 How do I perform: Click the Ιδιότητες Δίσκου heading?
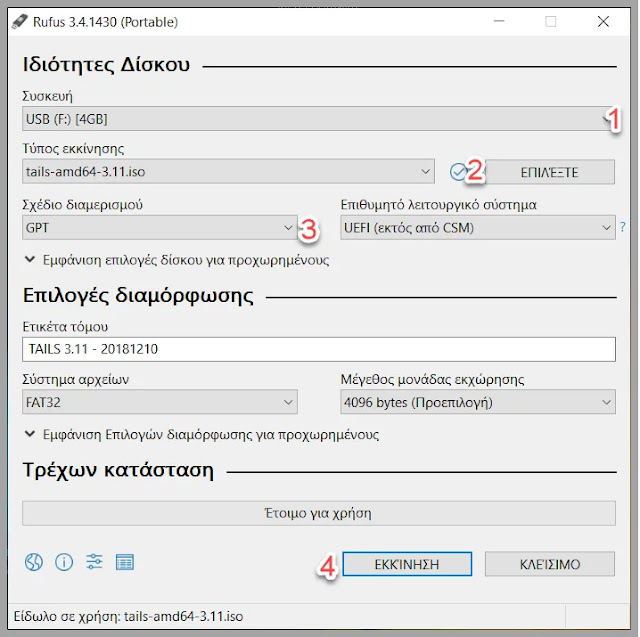tap(106, 65)
